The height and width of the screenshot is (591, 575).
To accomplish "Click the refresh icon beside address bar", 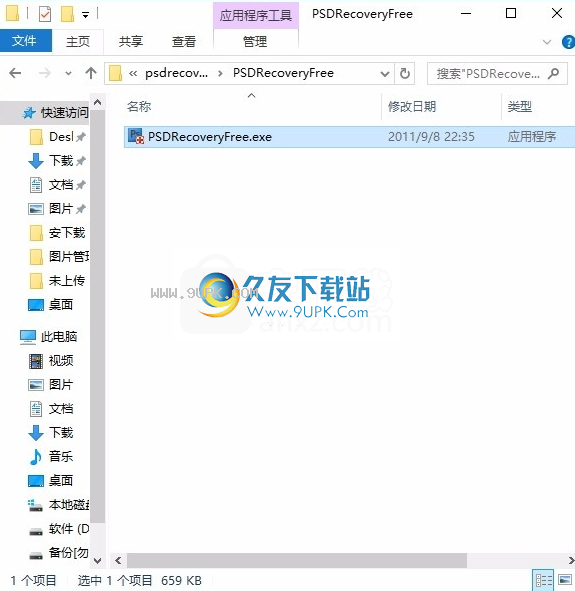I will (x=405, y=73).
